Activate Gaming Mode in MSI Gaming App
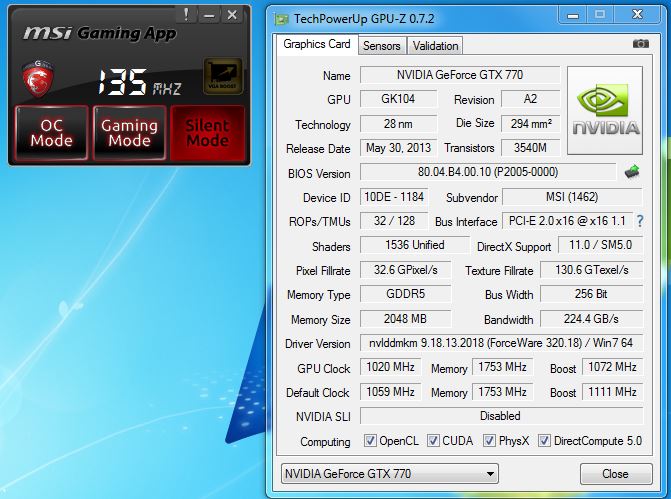The width and height of the screenshot is (671, 499). pos(129,133)
